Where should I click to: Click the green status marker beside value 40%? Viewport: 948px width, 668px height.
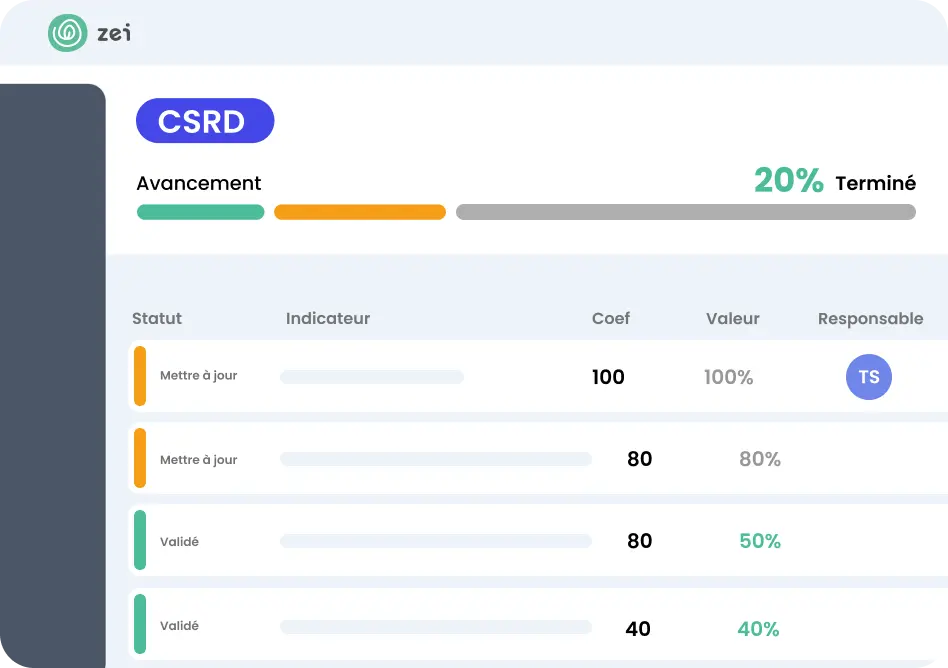coord(140,625)
